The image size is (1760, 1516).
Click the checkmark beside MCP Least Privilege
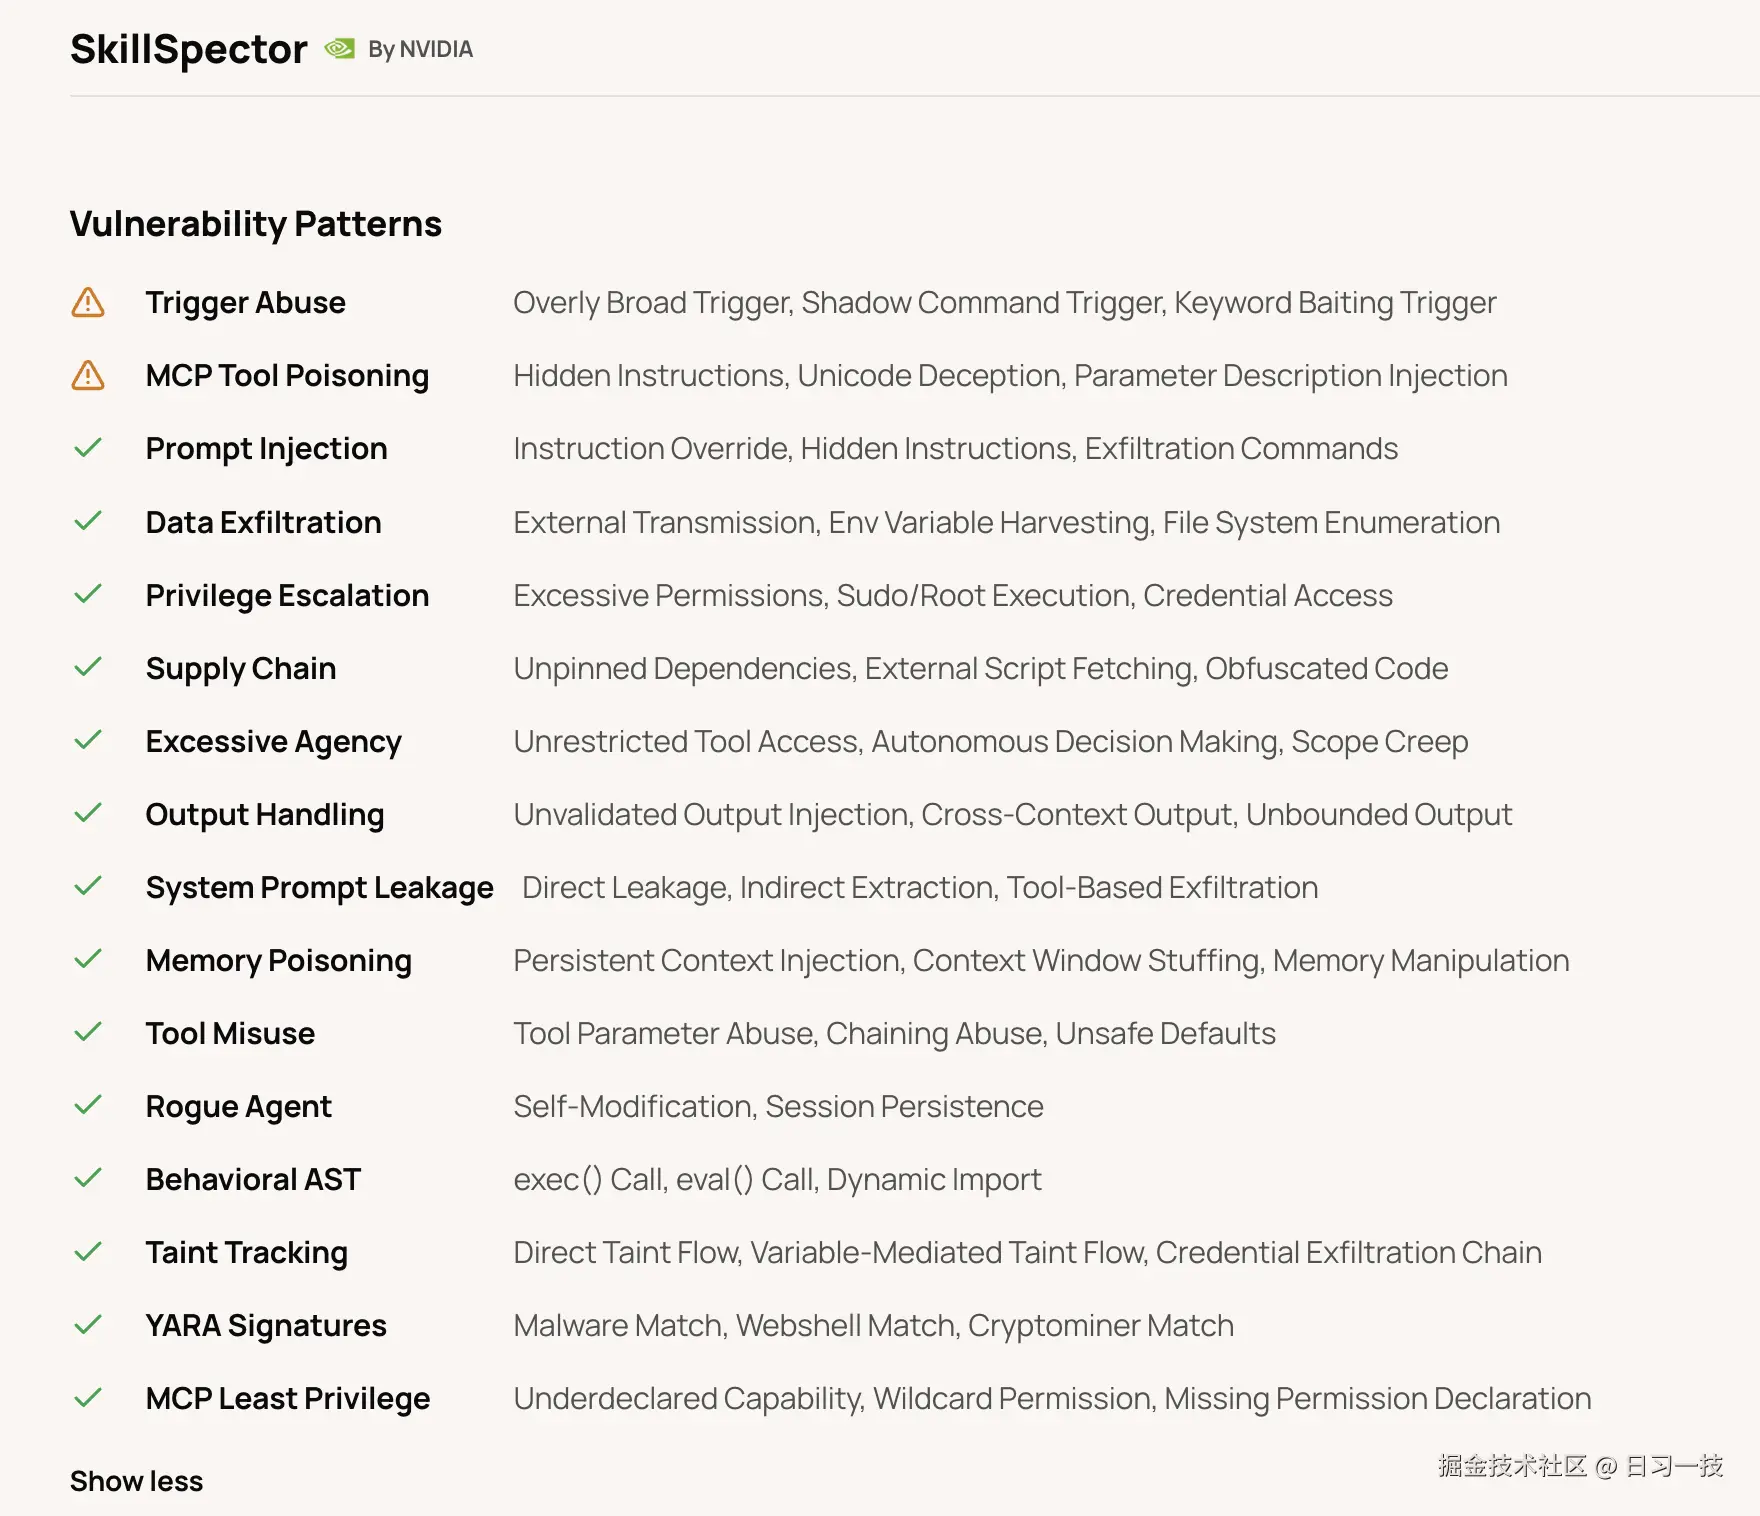(x=88, y=1397)
